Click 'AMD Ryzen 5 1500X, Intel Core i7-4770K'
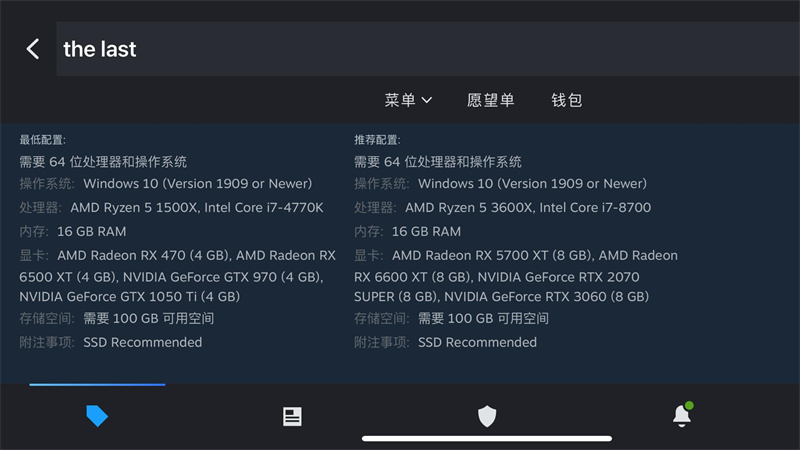This screenshot has width=800, height=450. pyautogui.click(x=196, y=208)
